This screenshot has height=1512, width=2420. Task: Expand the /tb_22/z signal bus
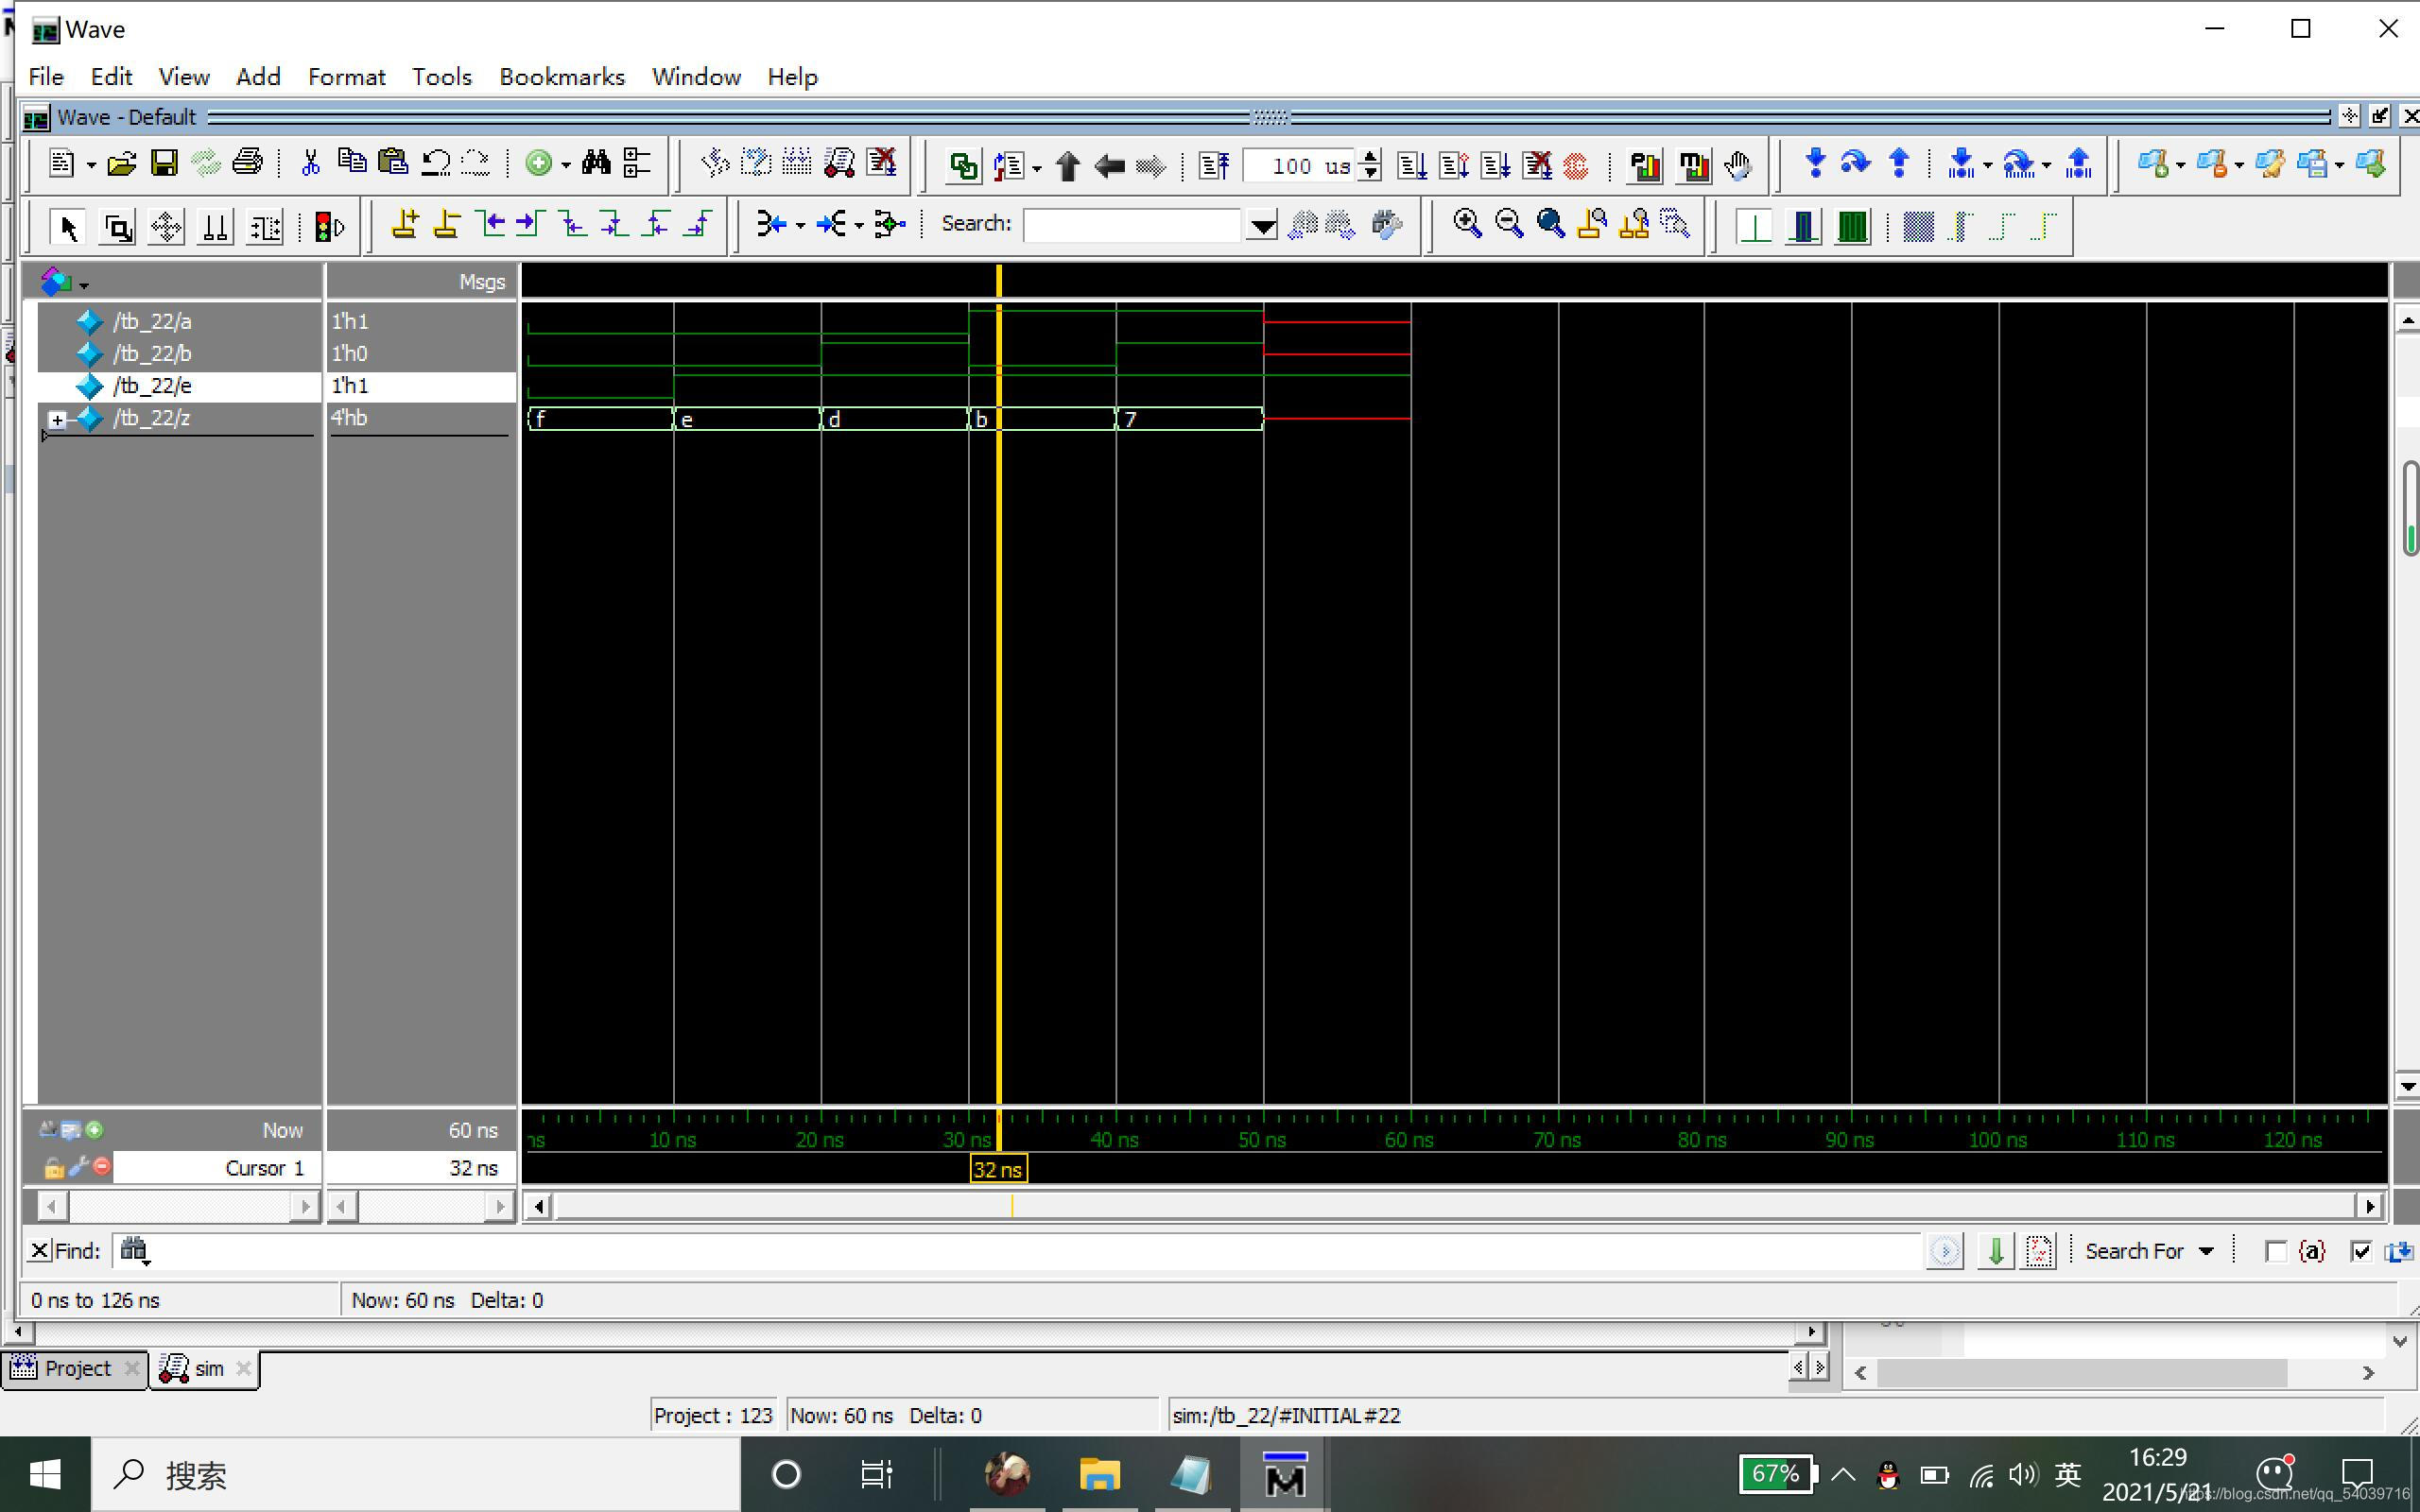[x=57, y=420]
